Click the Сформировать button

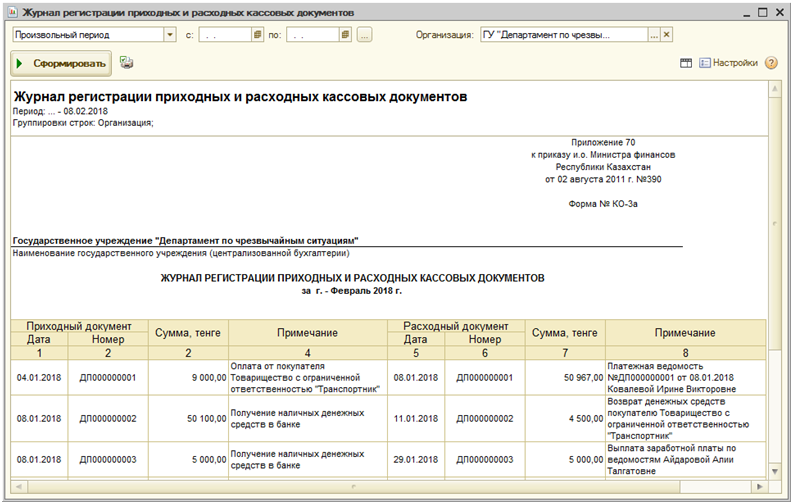tap(60, 63)
